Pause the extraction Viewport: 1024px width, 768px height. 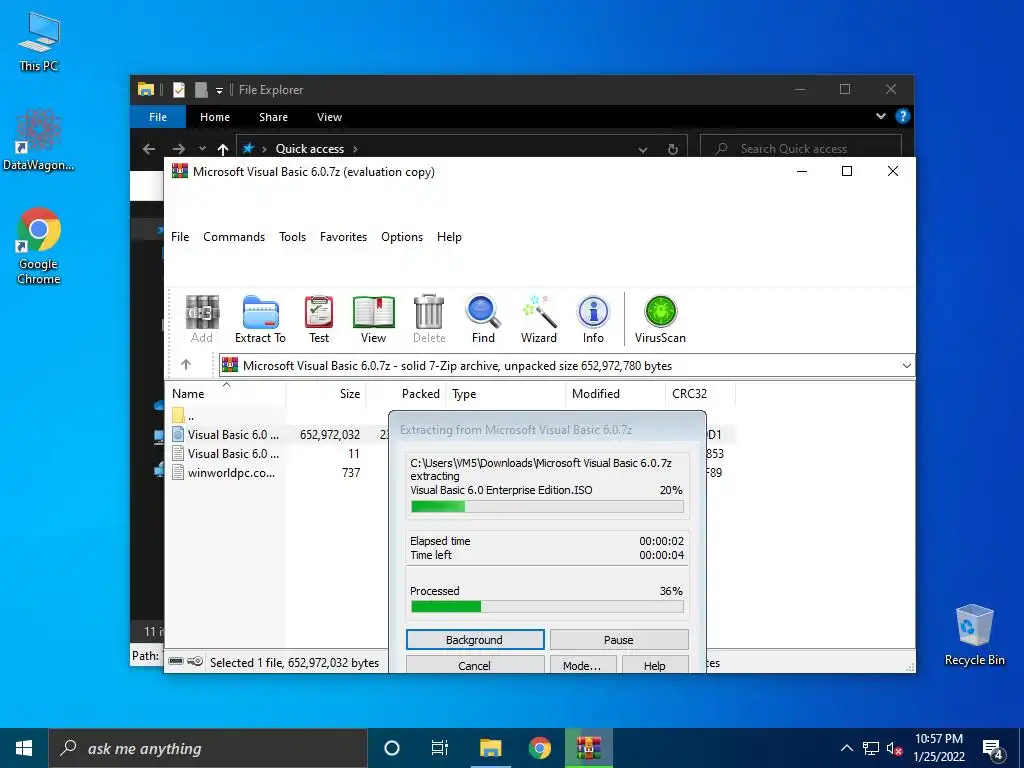pos(618,640)
